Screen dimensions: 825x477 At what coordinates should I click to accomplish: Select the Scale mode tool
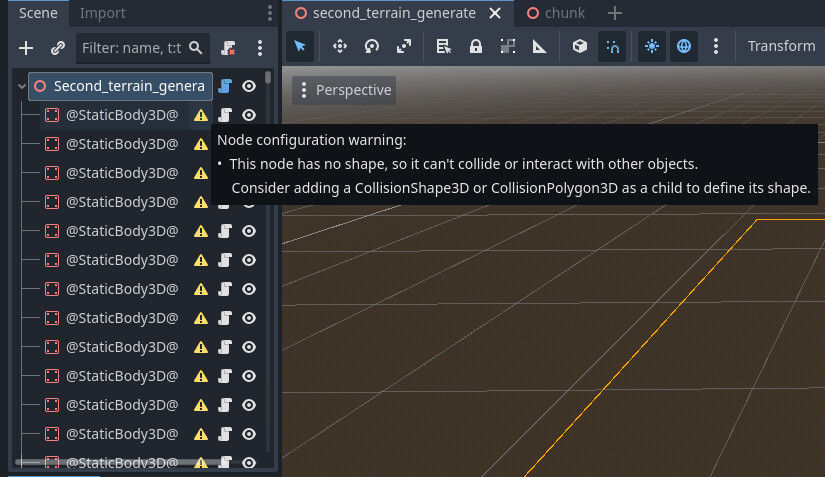[404, 46]
